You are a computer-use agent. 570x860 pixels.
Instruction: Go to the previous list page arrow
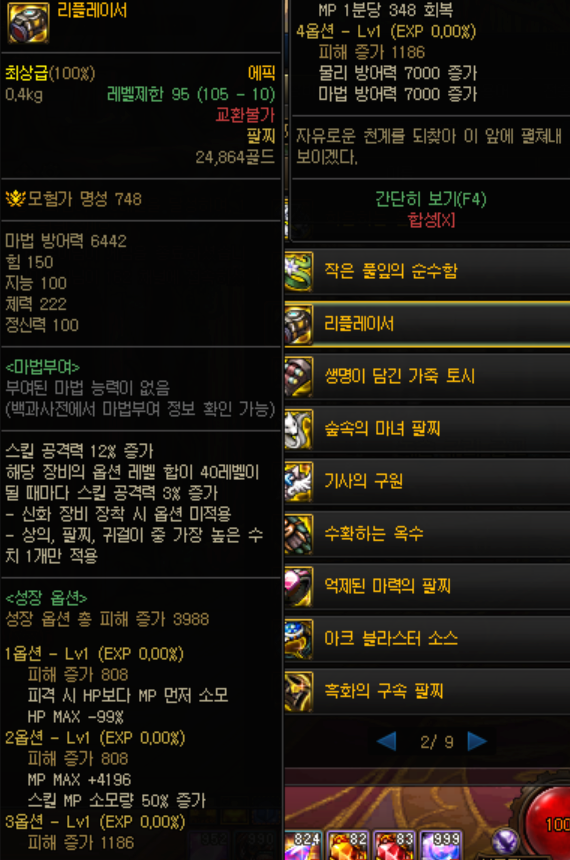click(387, 742)
